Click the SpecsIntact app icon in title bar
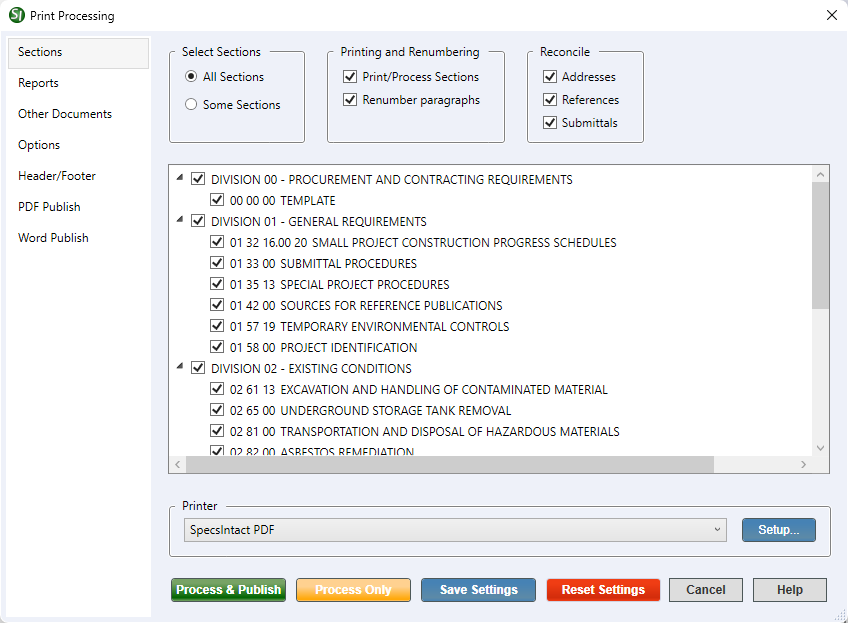 coord(17,15)
